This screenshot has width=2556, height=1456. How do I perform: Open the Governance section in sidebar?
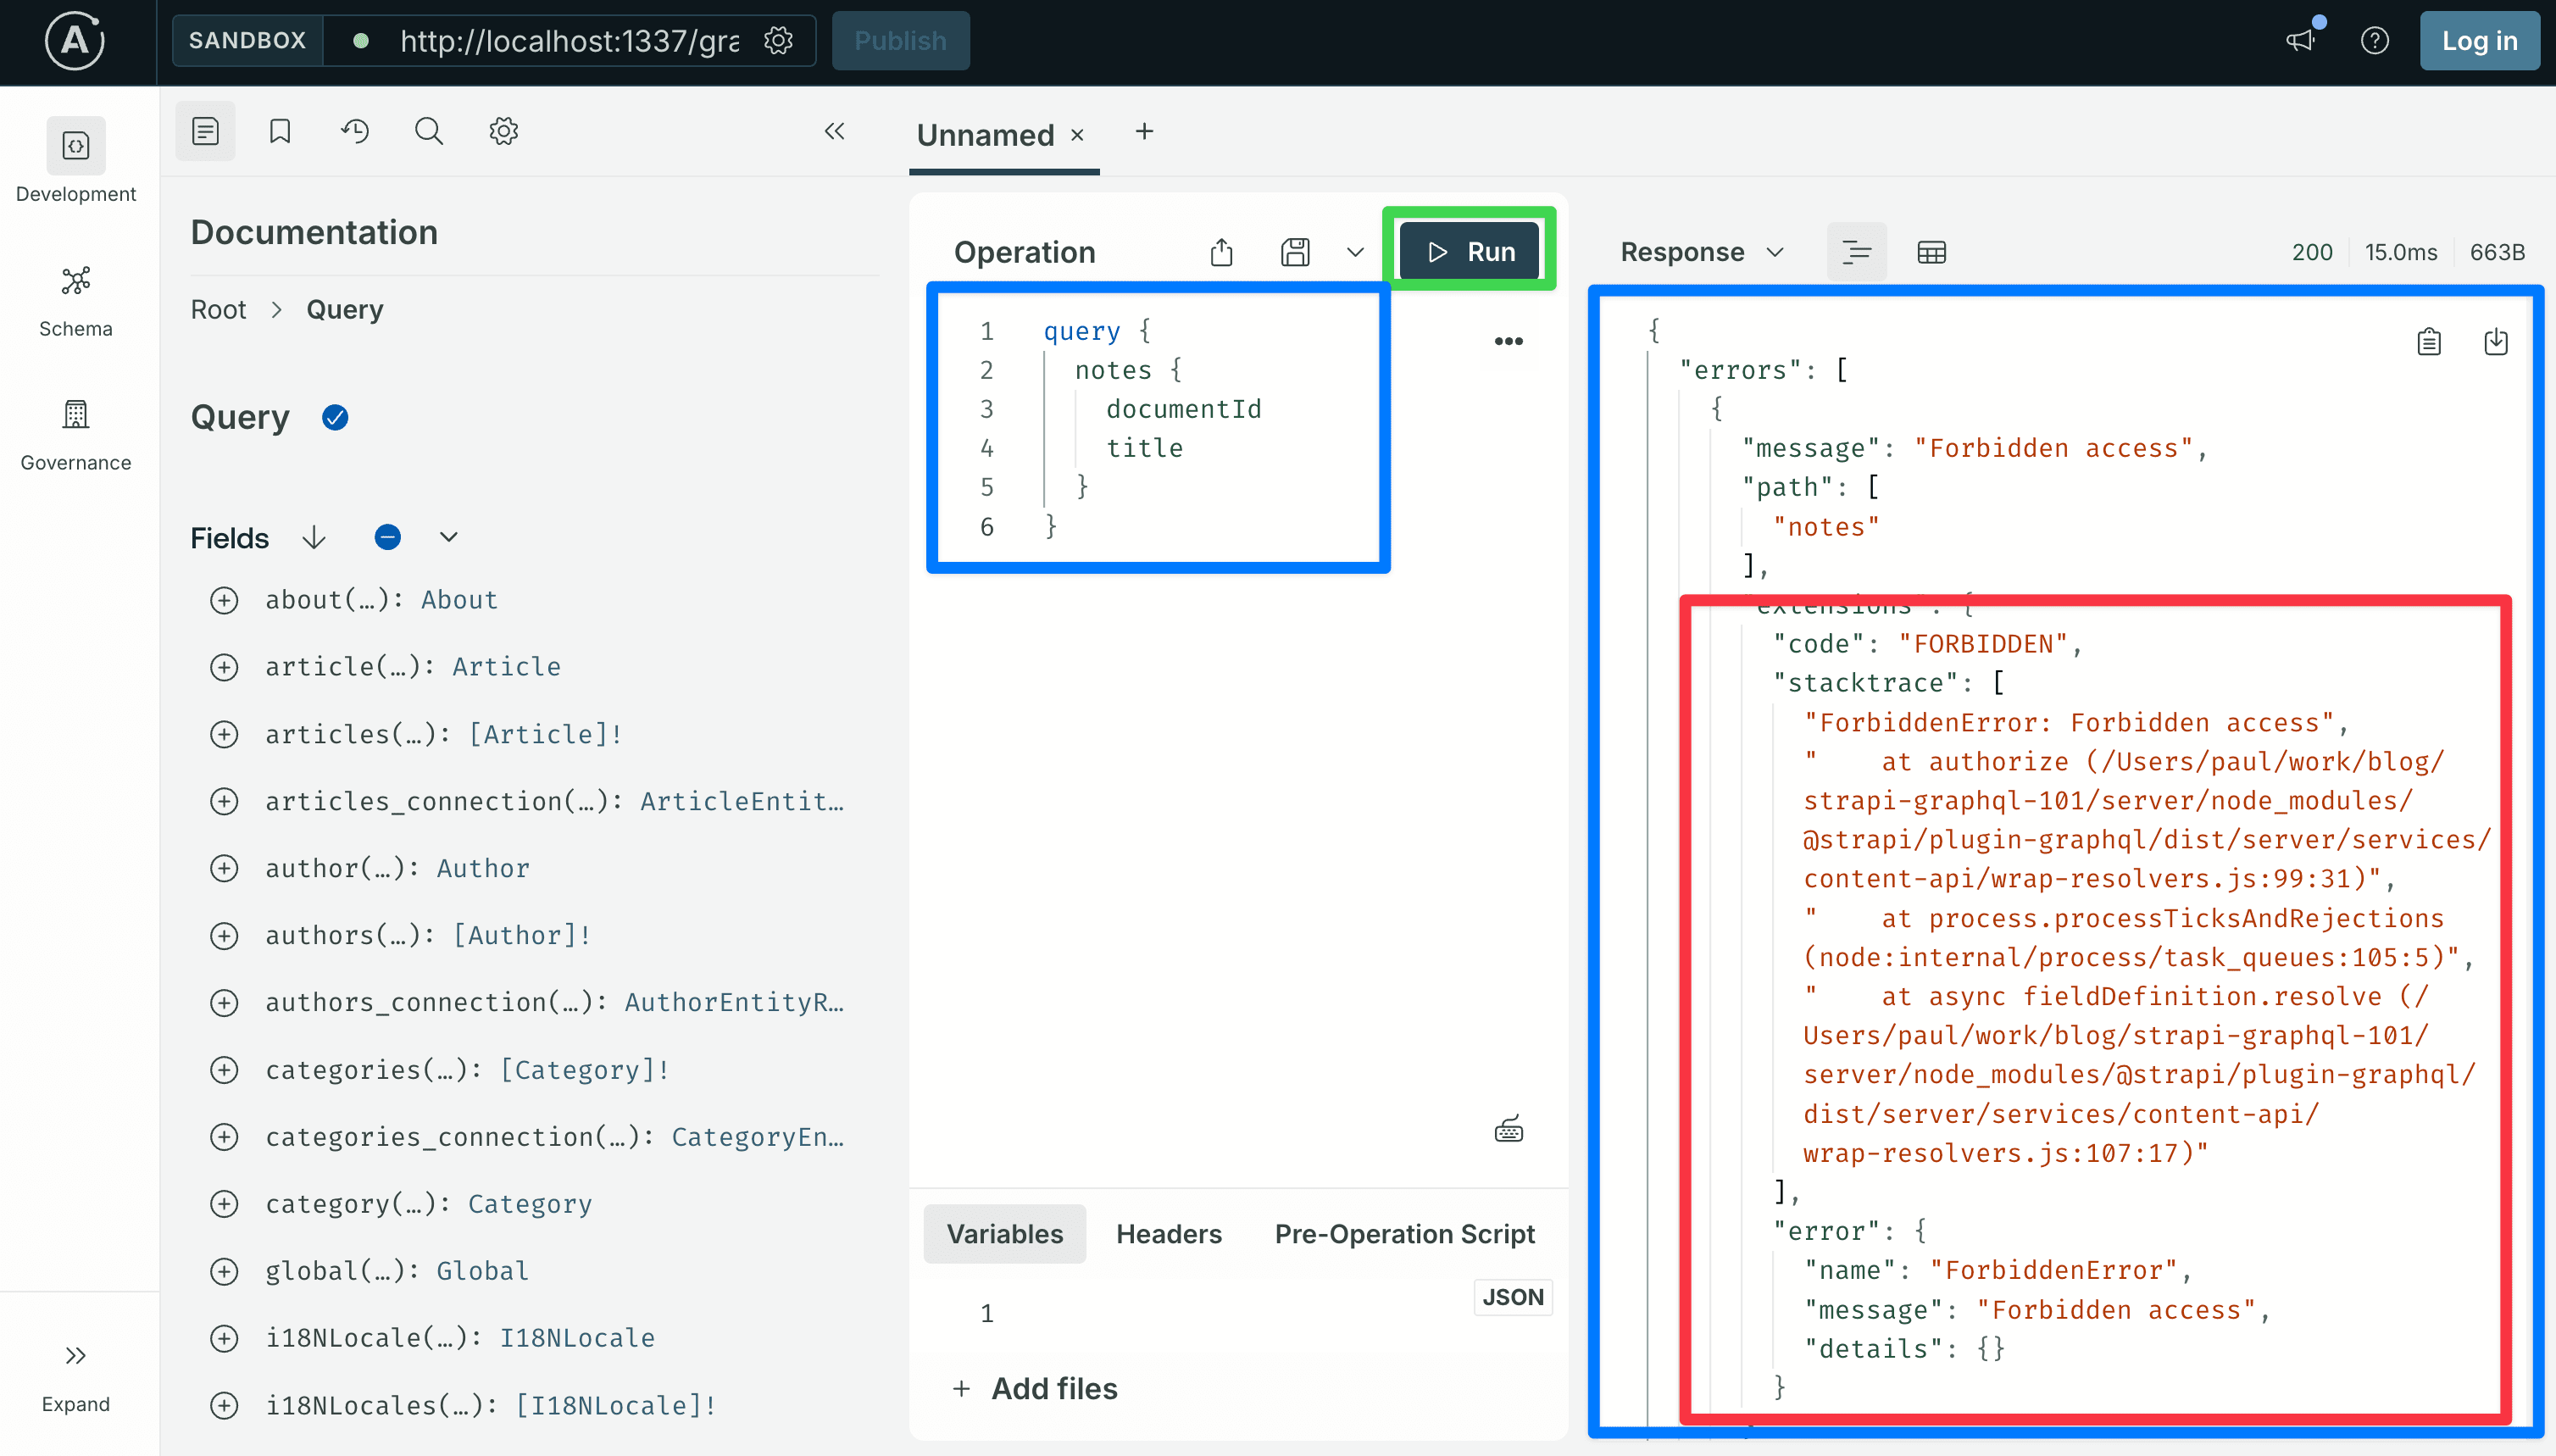[76, 435]
